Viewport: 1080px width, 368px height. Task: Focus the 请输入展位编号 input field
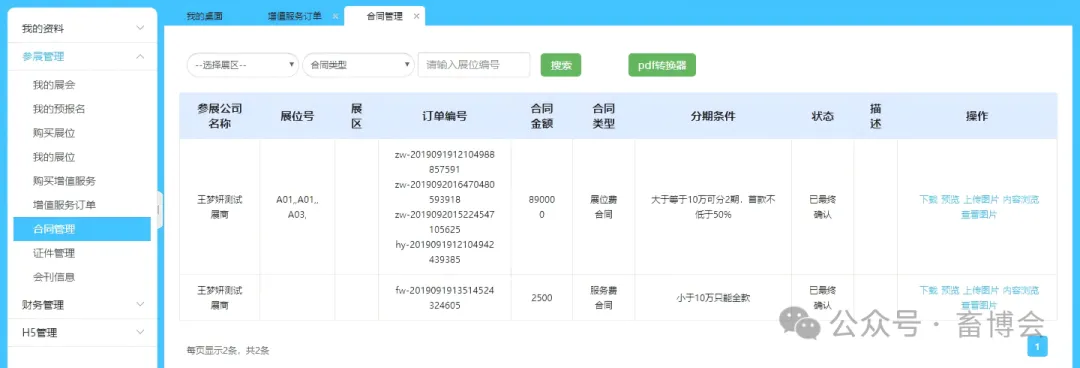(x=474, y=65)
